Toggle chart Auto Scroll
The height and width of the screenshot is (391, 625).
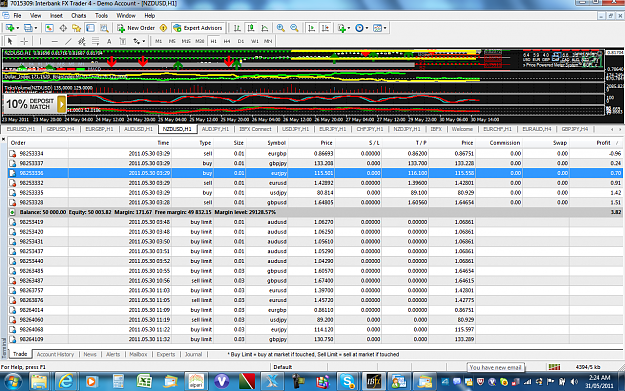(x=312, y=28)
